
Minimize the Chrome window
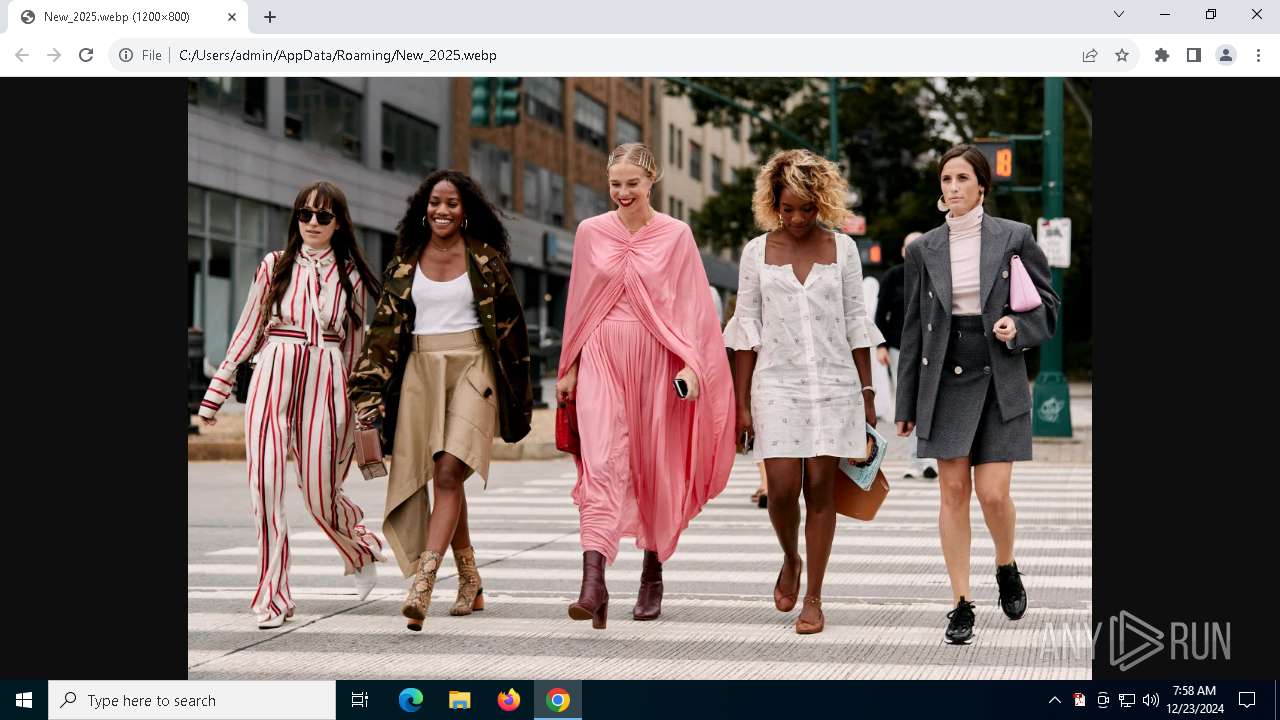click(1165, 14)
